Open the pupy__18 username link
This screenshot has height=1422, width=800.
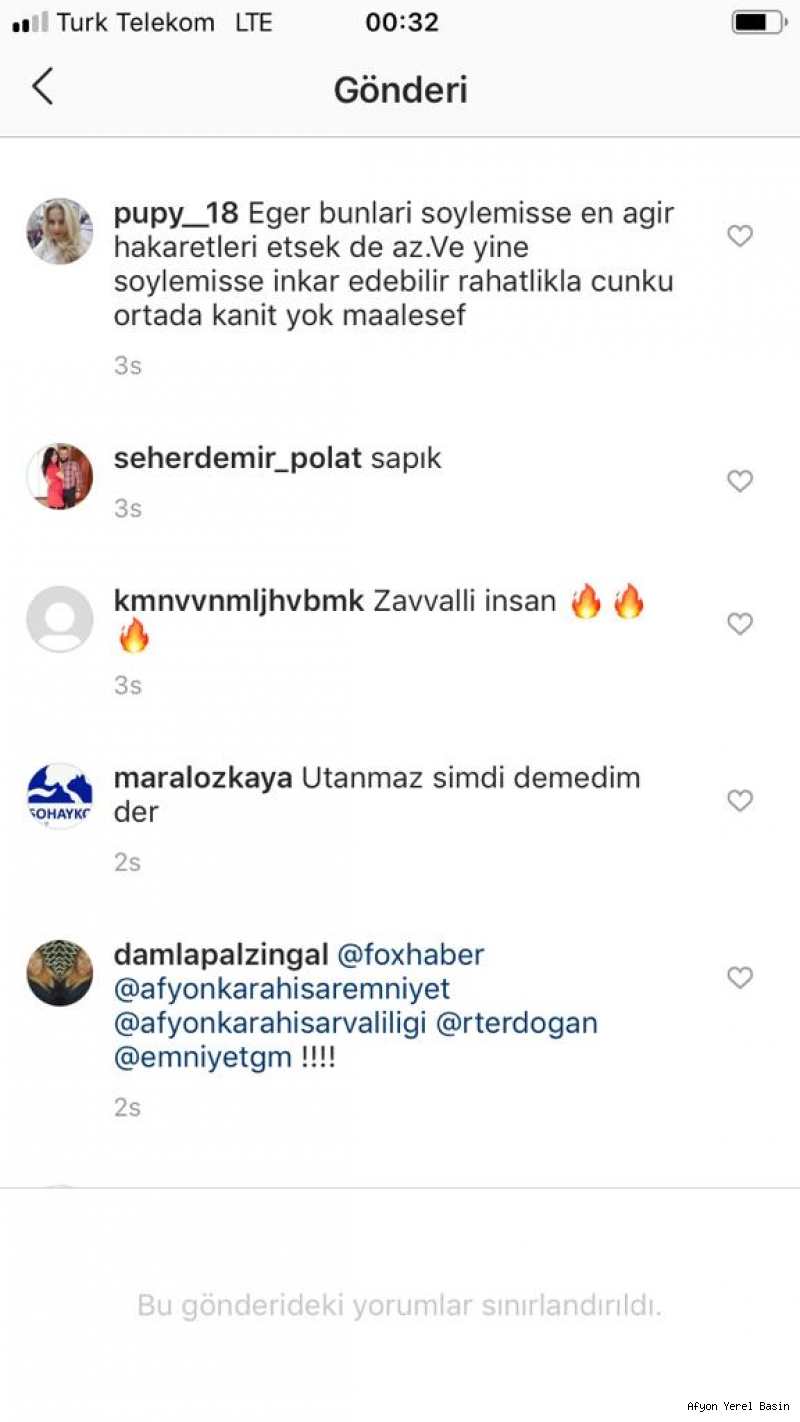pyautogui.click(x=176, y=214)
